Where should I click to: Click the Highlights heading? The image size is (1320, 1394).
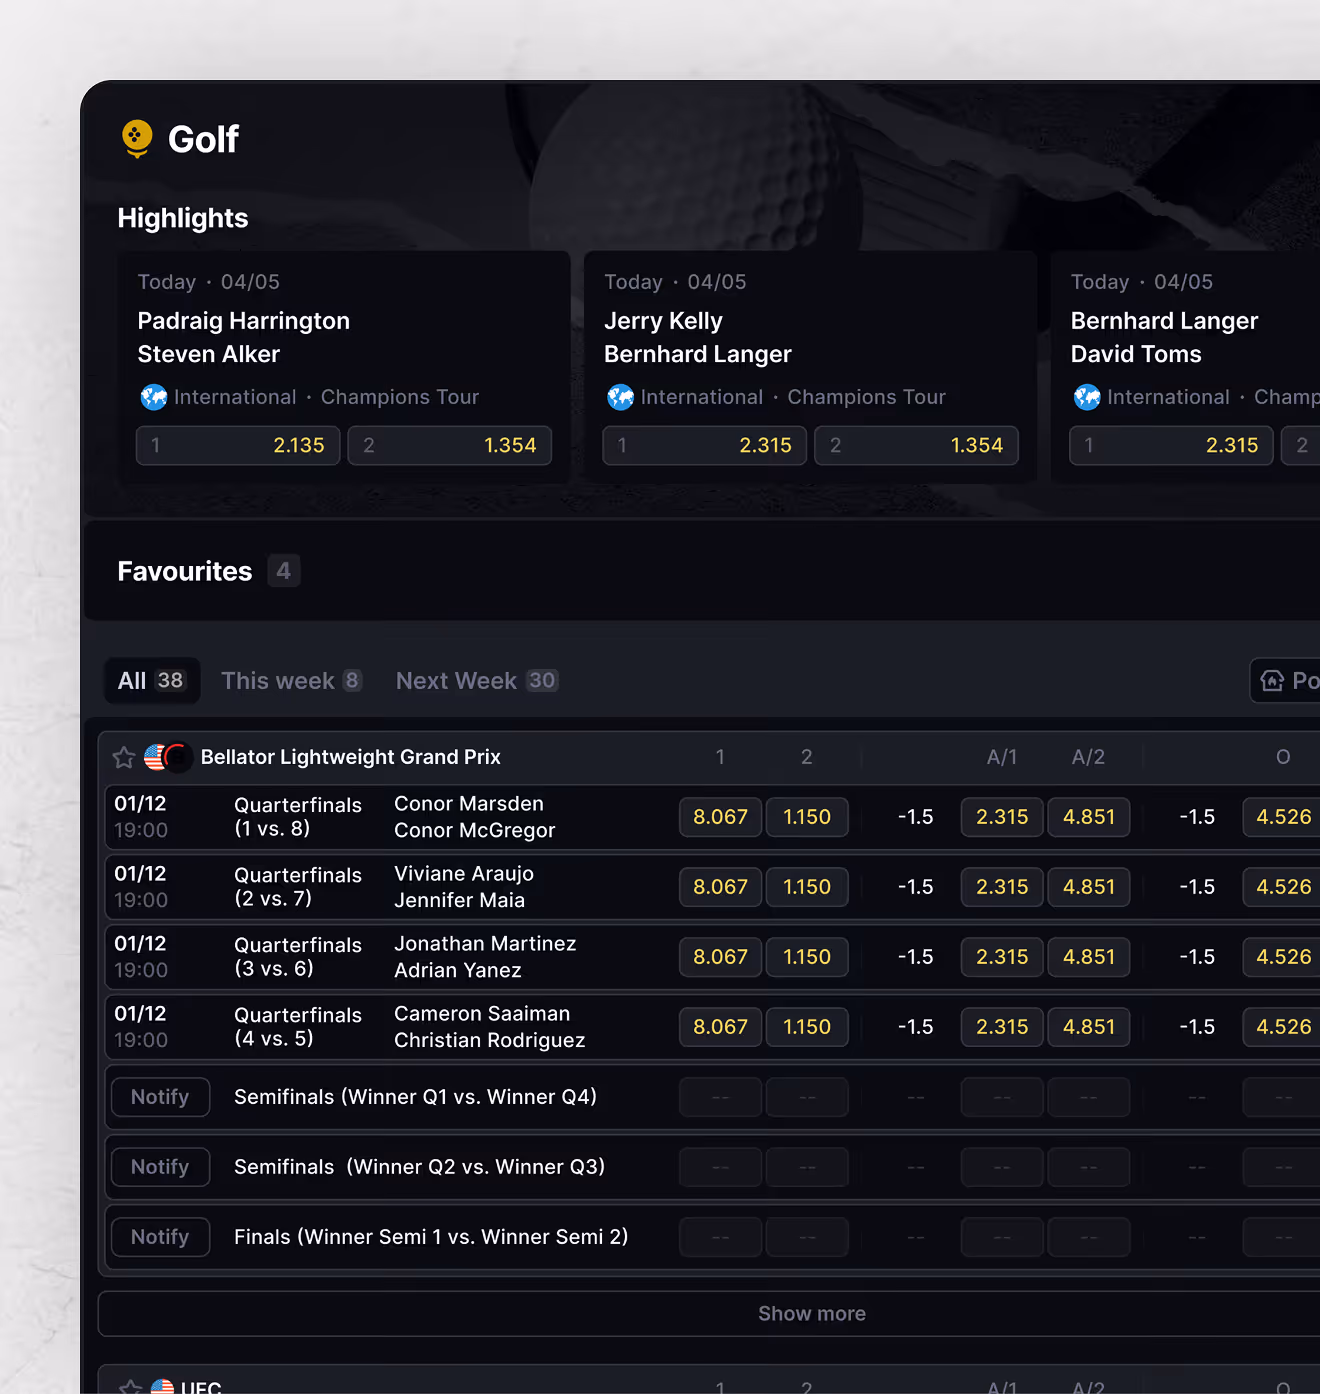(183, 218)
